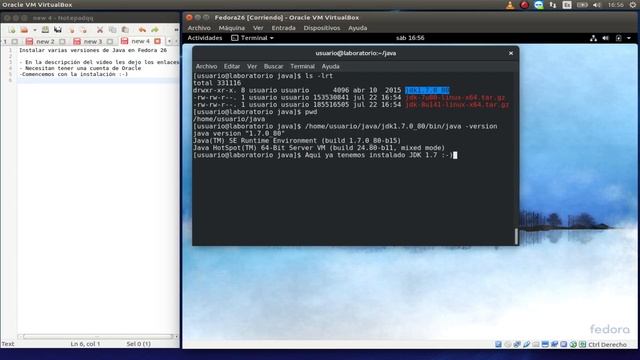The width and height of the screenshot is (640, 360).
Task: Click the Save All icon in Notepadqq
Action: [58, 30]
